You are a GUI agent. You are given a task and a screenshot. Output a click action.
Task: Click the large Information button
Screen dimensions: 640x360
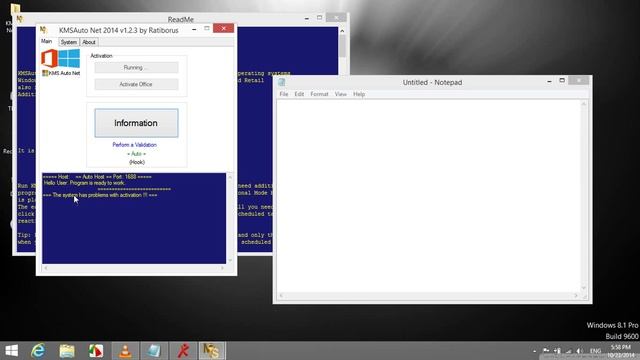pos(136,123)
